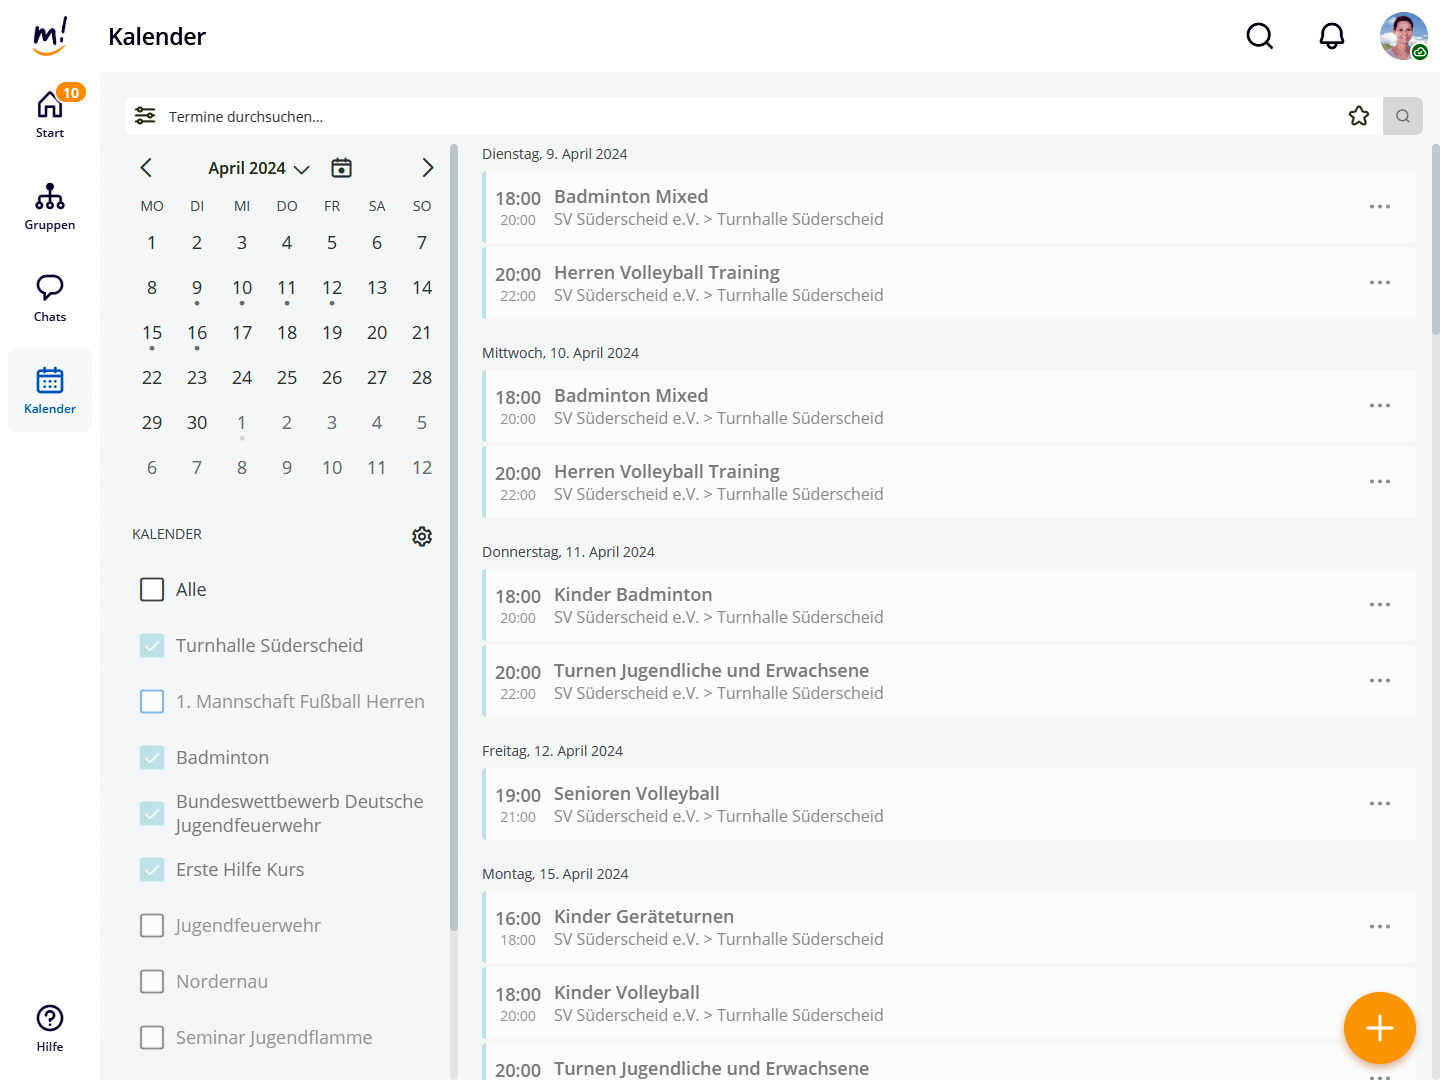This screenshot has width=1440, height=1080.
Task: Expand the April 2024 month dropdown
Action: point(258,168)
